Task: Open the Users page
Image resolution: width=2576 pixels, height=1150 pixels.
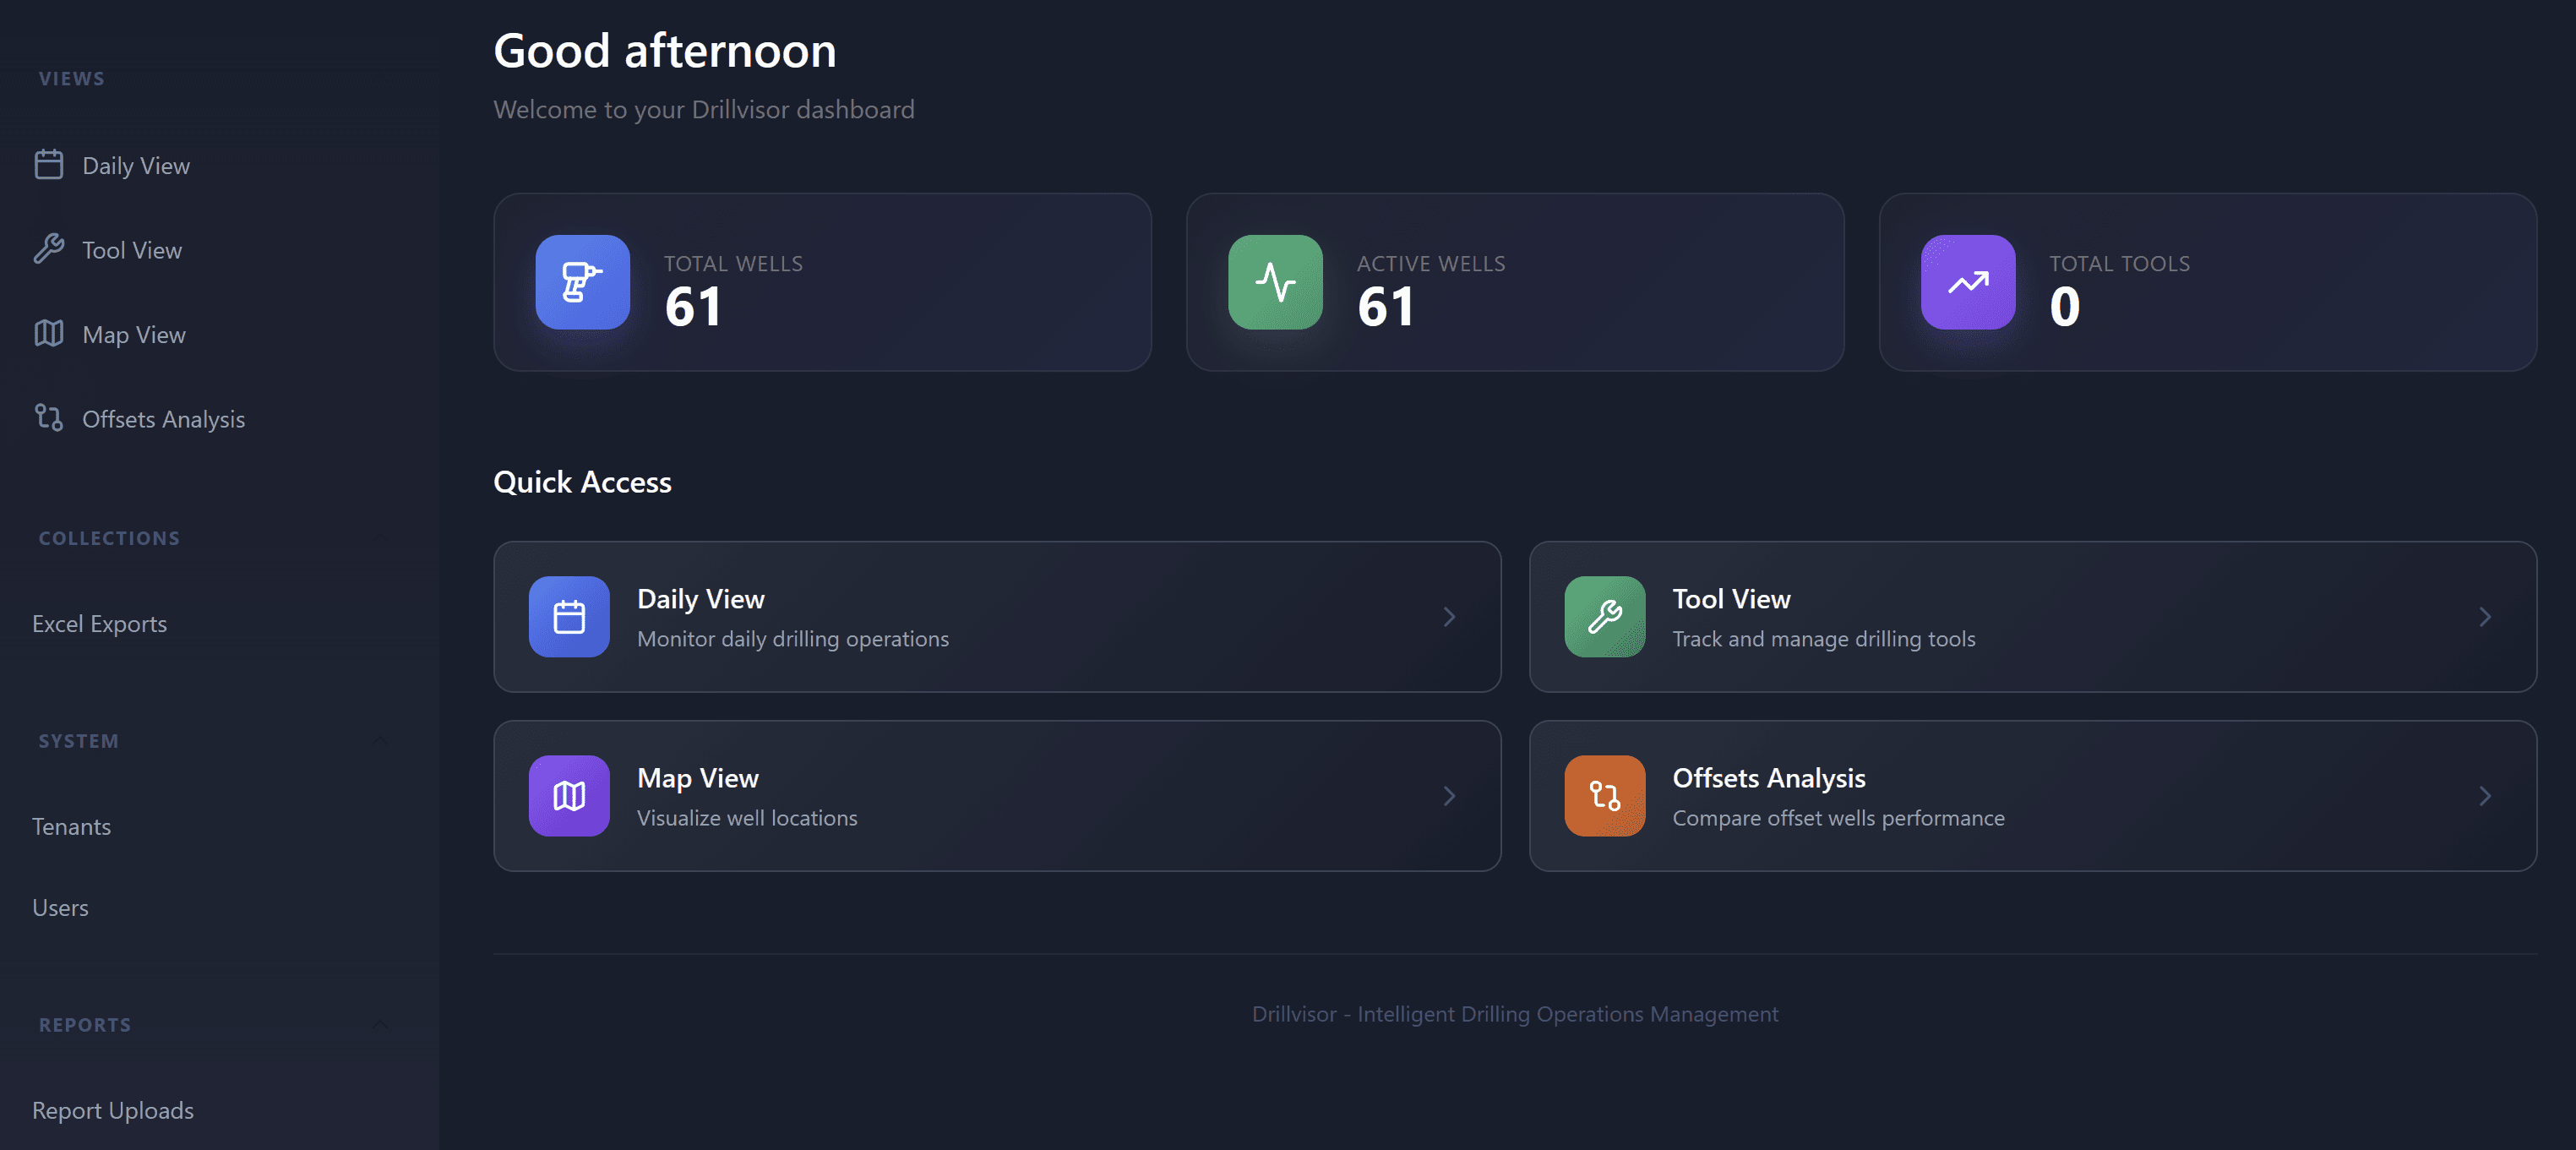Action: pyautogui.click(x=60, y=907)
